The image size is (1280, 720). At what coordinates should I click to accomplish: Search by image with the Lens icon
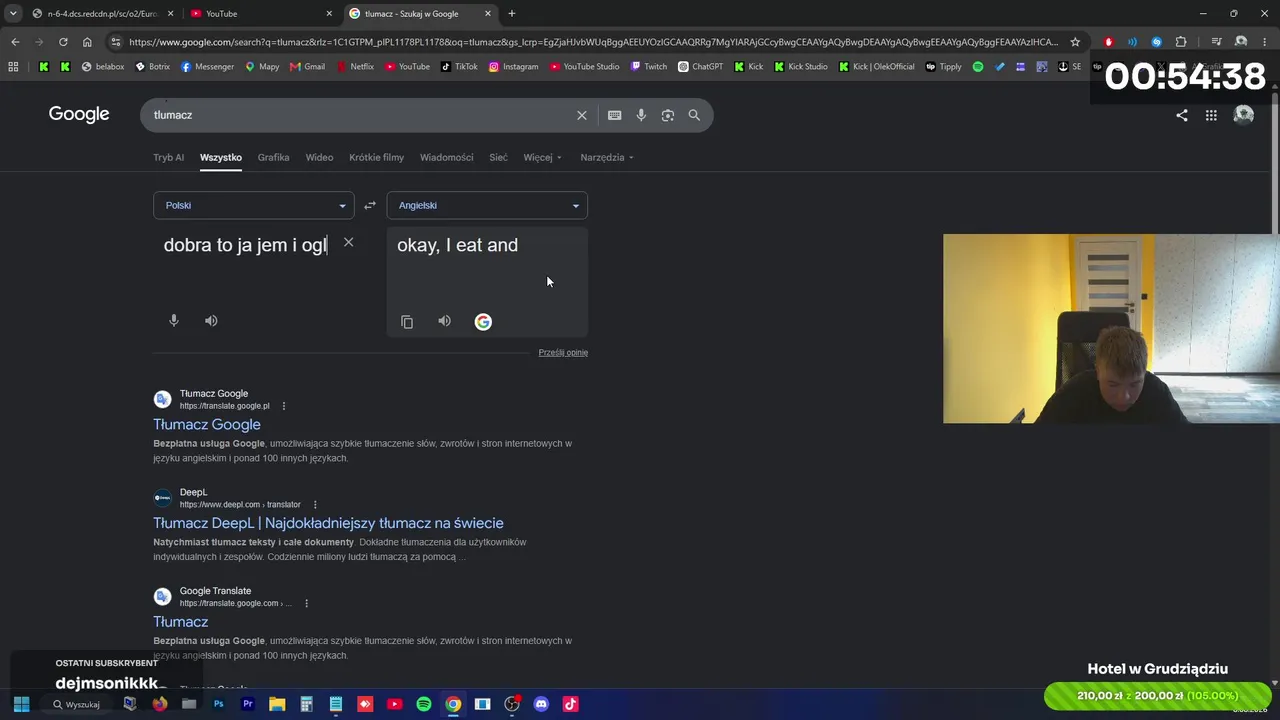pyautogui.click(x=668, y=115)
